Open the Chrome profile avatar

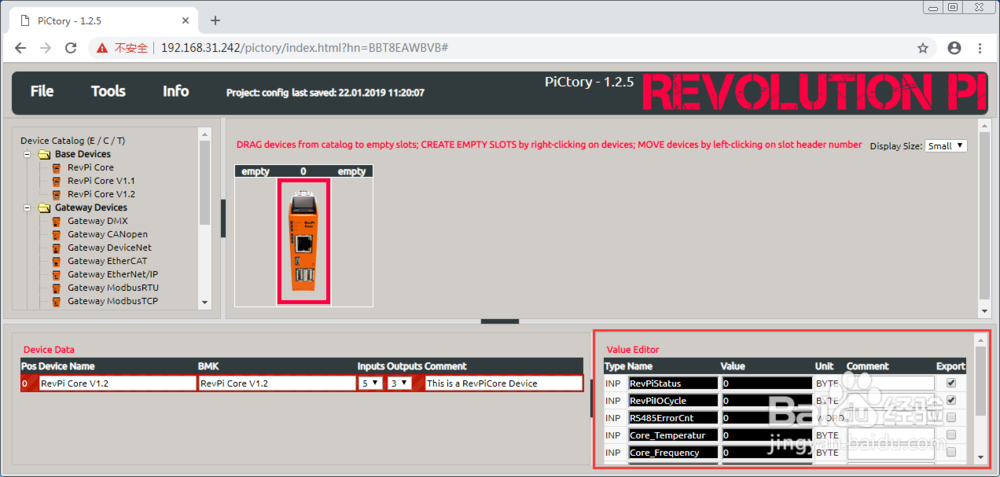pyautogui.click(x=954, y=48)
